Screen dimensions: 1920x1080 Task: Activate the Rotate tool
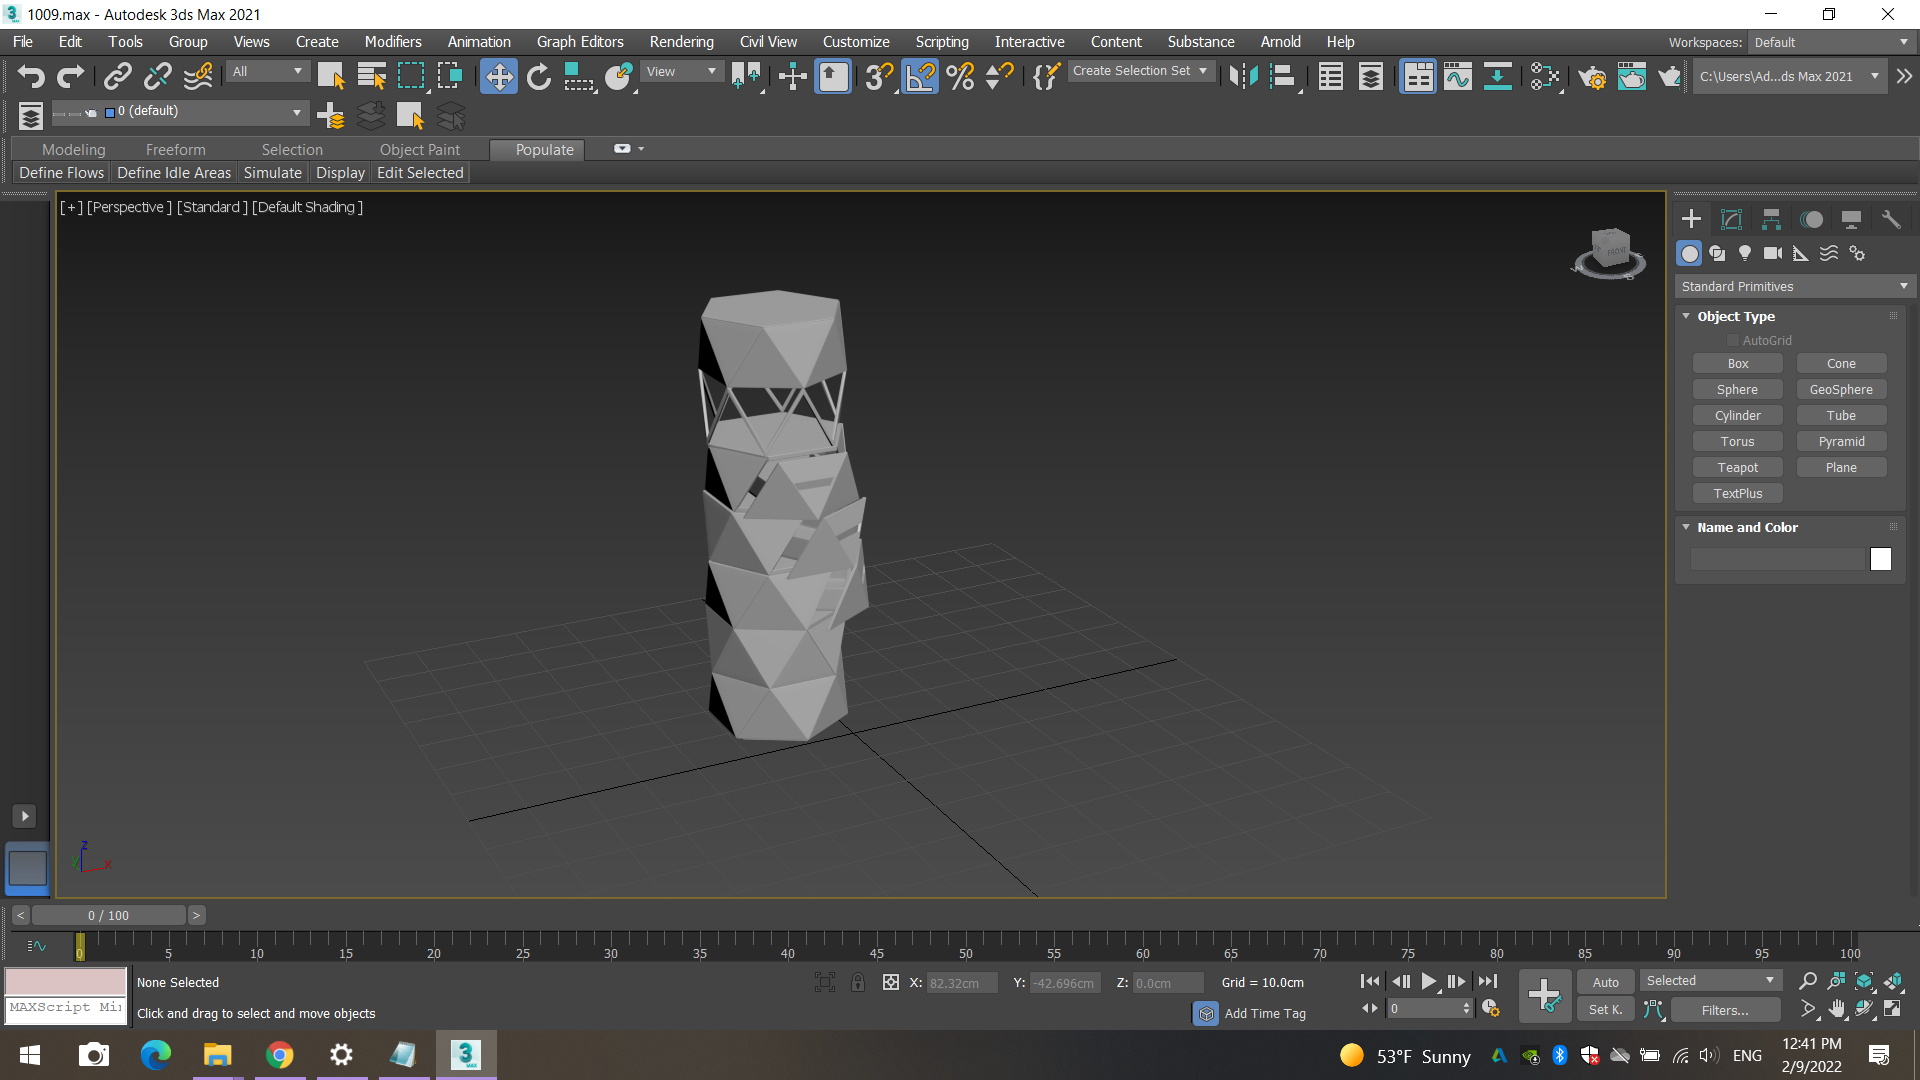pos(539,77)
